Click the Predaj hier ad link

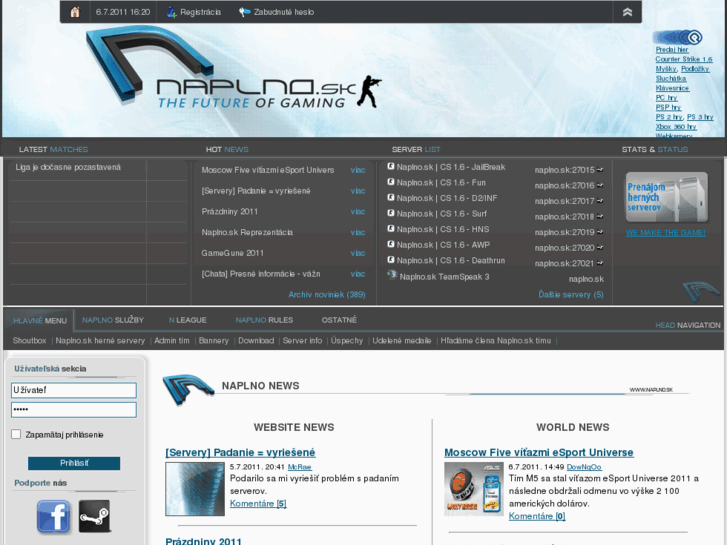[672, 50]
